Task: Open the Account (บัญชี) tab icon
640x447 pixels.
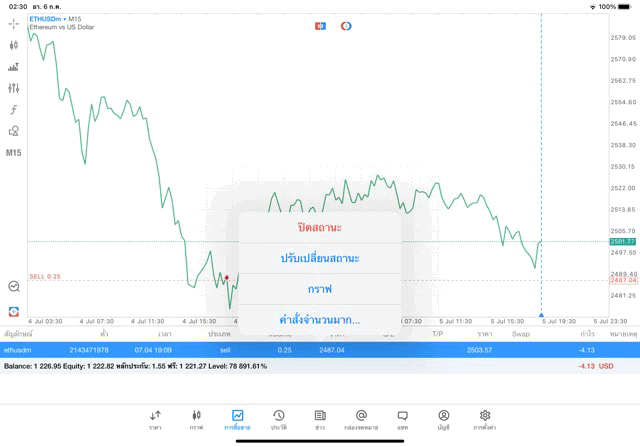Action: (443, 419)
